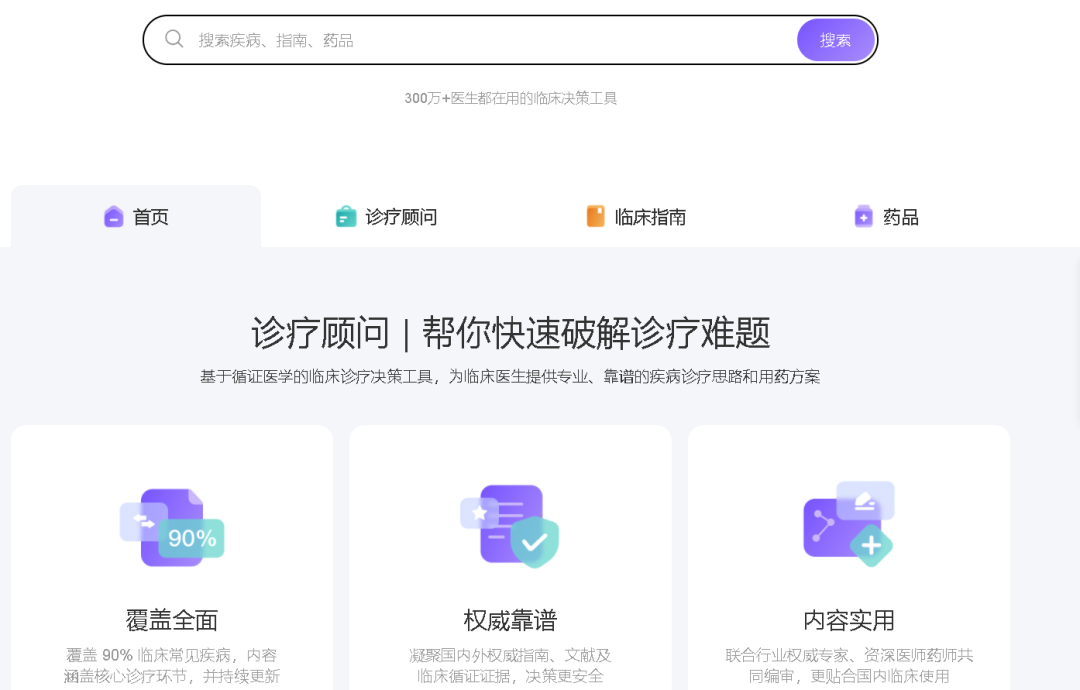The width and height of the screenshot is (1080, 690).
Task: Switch to the 临床指南 tab
Action: (636, 216)
